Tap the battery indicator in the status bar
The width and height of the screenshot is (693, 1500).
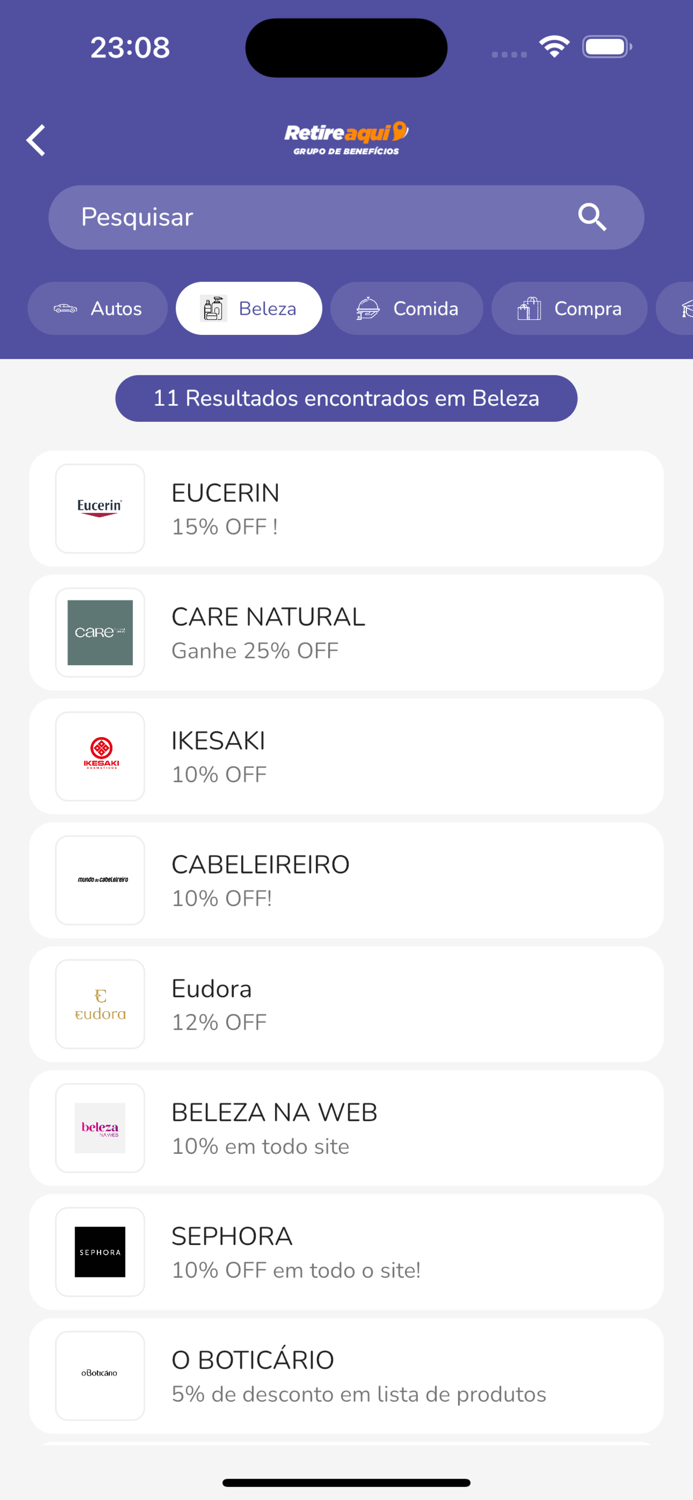(606, 45)
